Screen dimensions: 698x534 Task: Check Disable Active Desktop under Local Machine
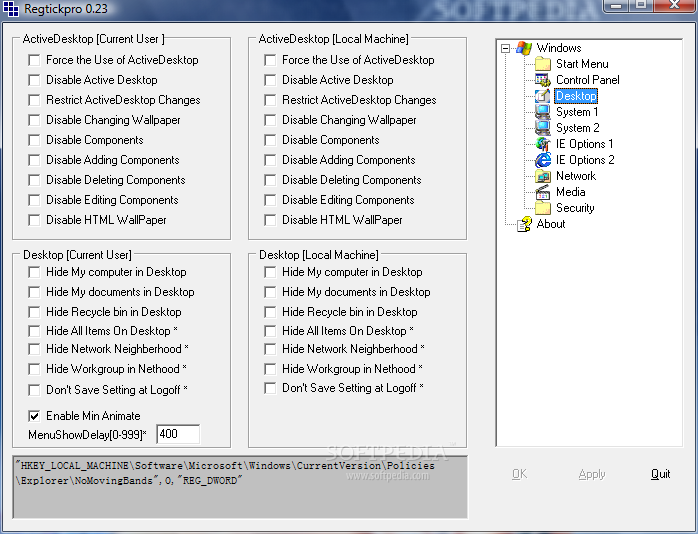tap(270, 80)
